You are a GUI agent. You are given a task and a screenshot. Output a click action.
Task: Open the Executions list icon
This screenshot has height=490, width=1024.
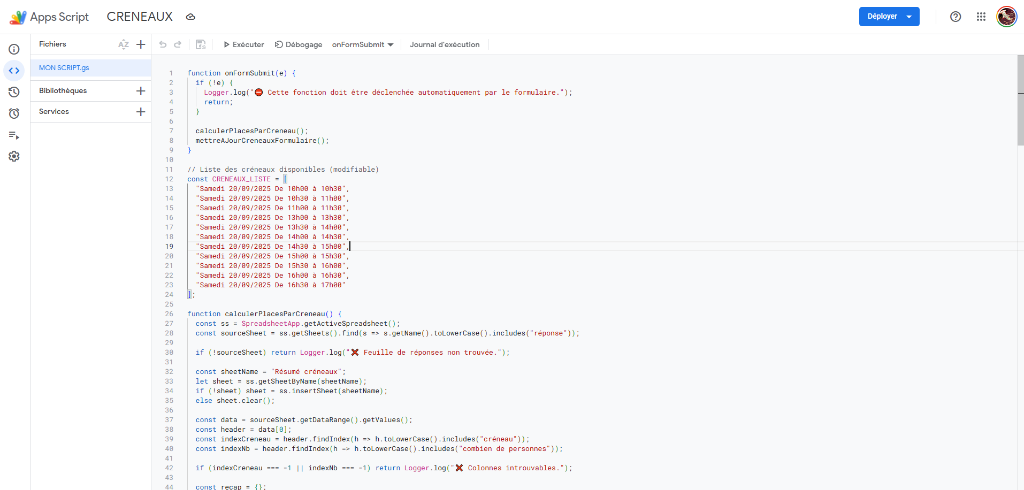[x=14, y=135]
